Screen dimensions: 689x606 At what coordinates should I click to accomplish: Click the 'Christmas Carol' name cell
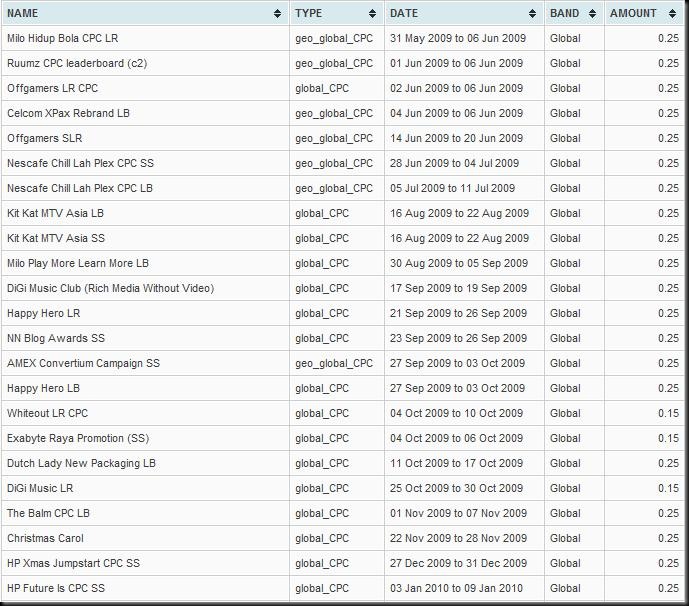pos(45,539)
